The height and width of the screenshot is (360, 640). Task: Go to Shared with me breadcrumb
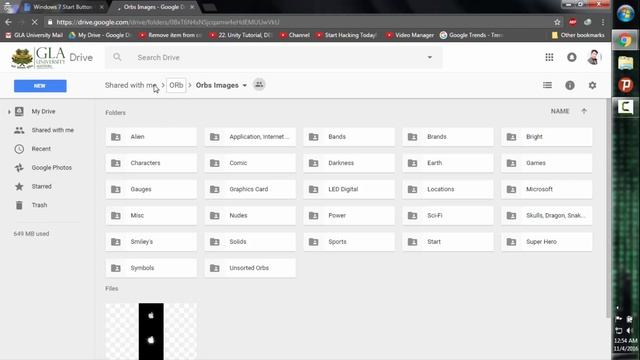(x=131, y=85)
